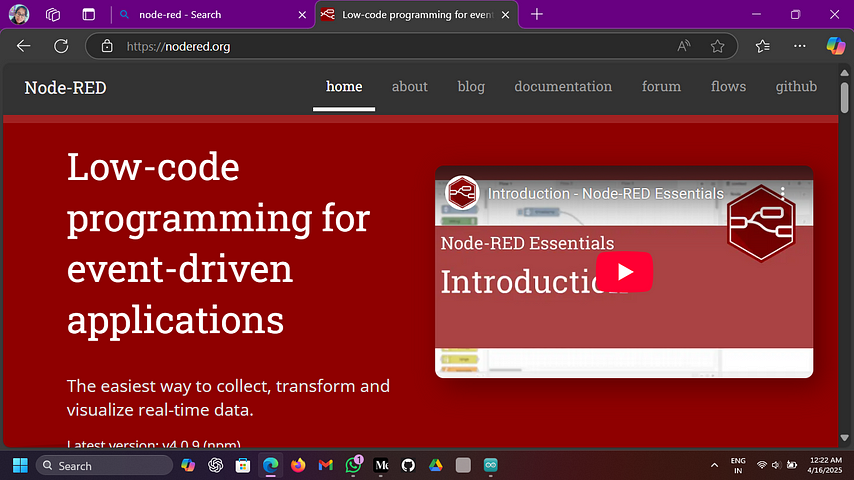
Task: Add this page to favorites
Action: [717, 46]
